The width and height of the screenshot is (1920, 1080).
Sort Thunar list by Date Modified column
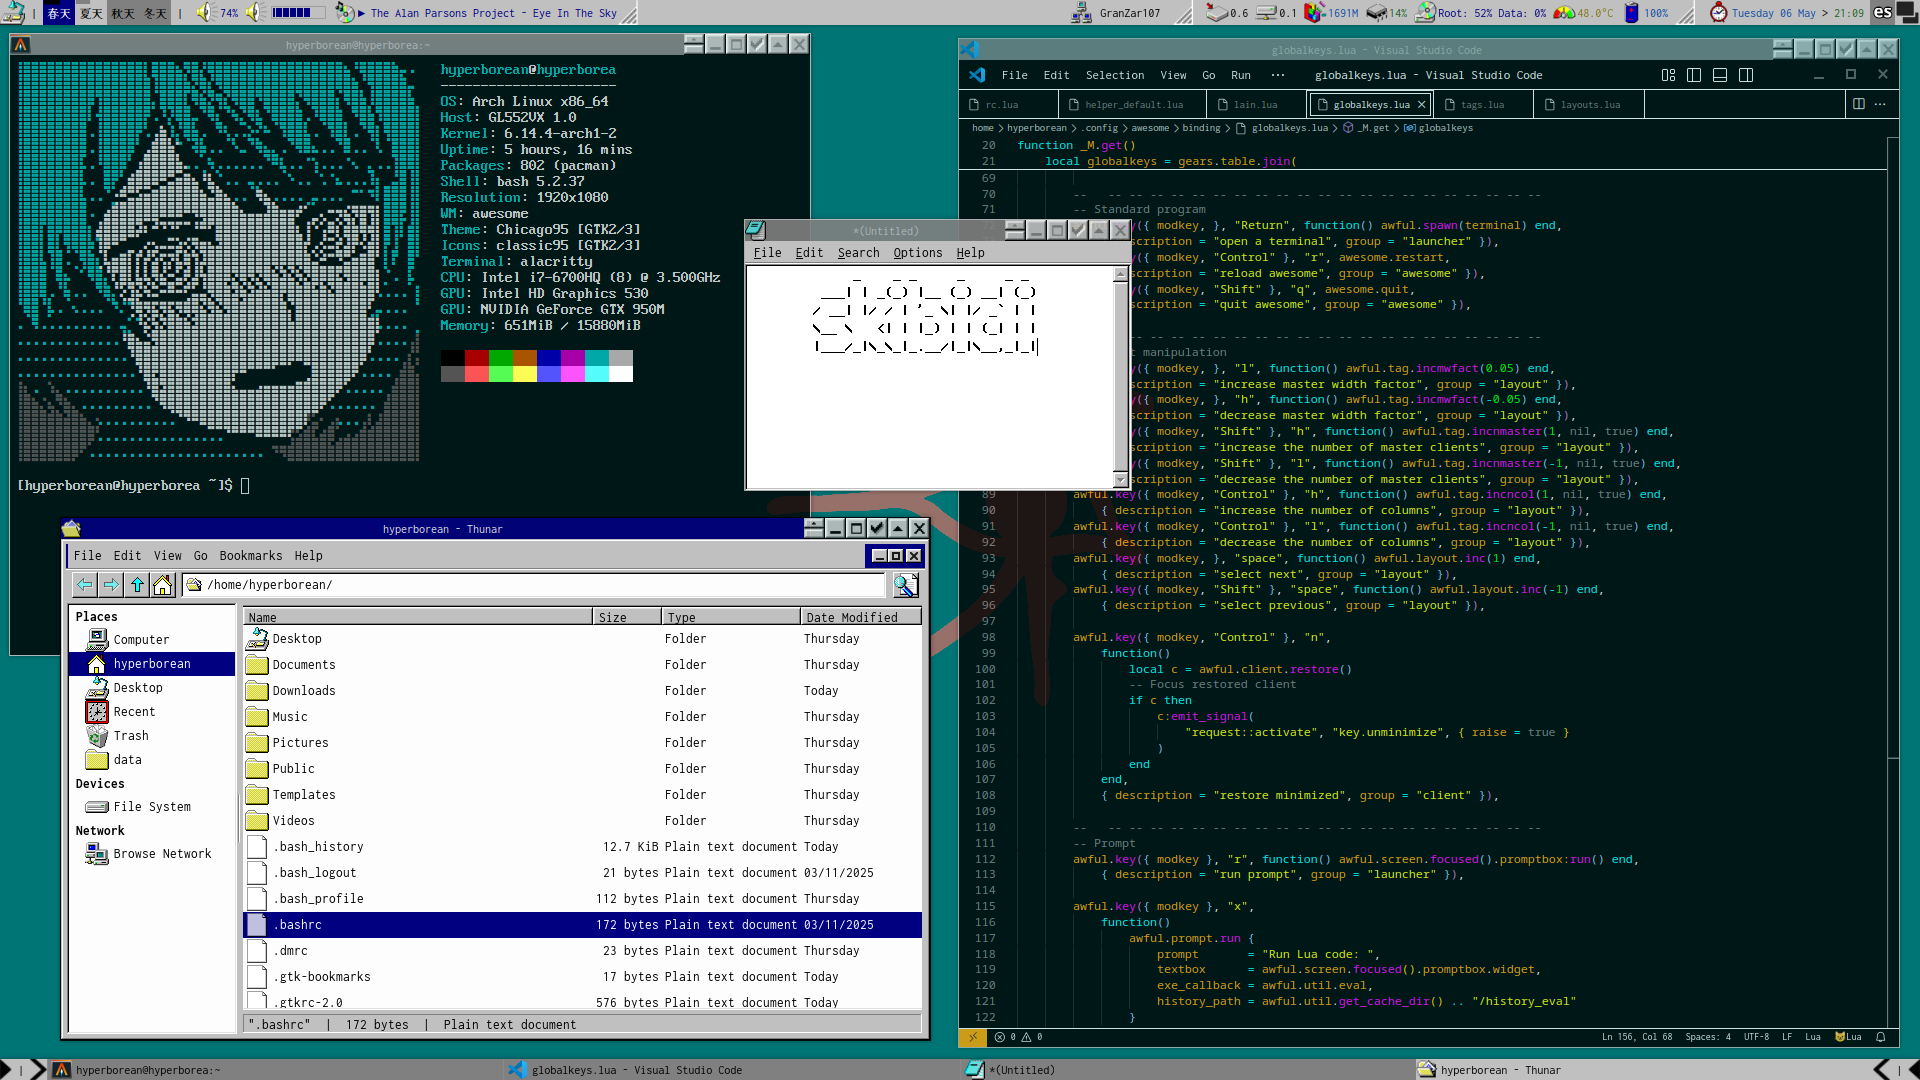point(860,617)
